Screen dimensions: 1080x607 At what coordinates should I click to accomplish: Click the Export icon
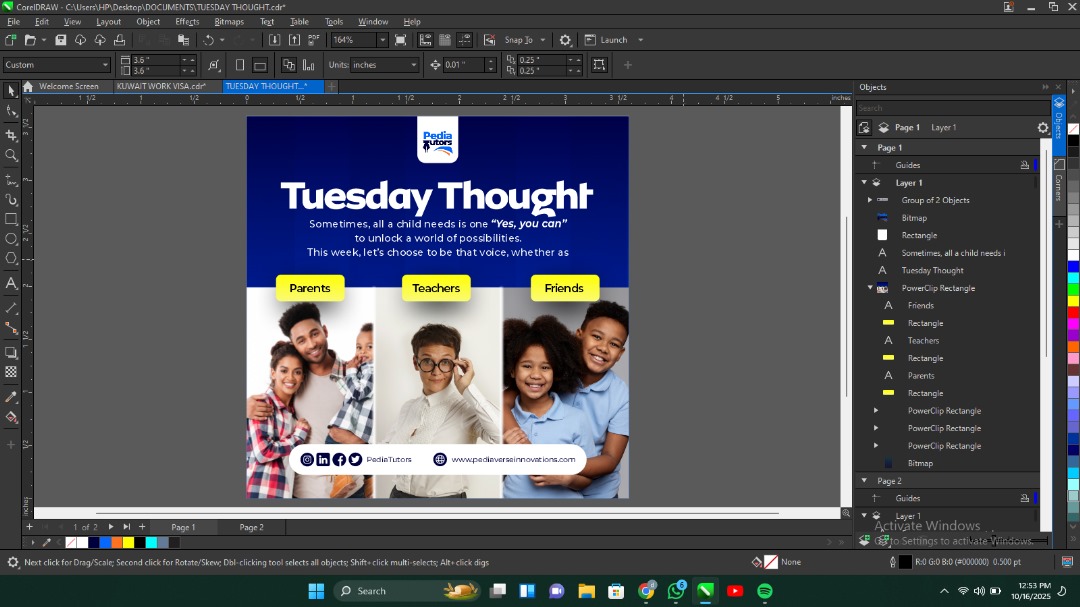tap(294, 40)
